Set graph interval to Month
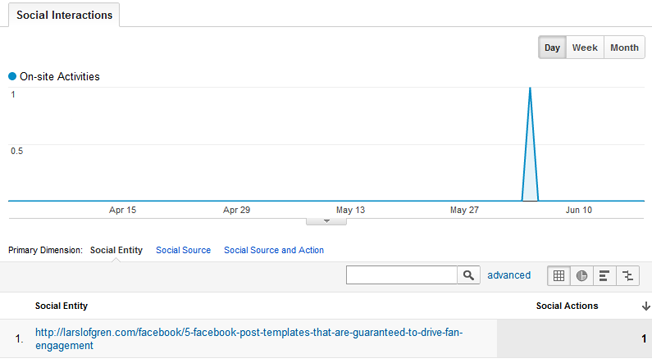 click(x=624, y=47)
